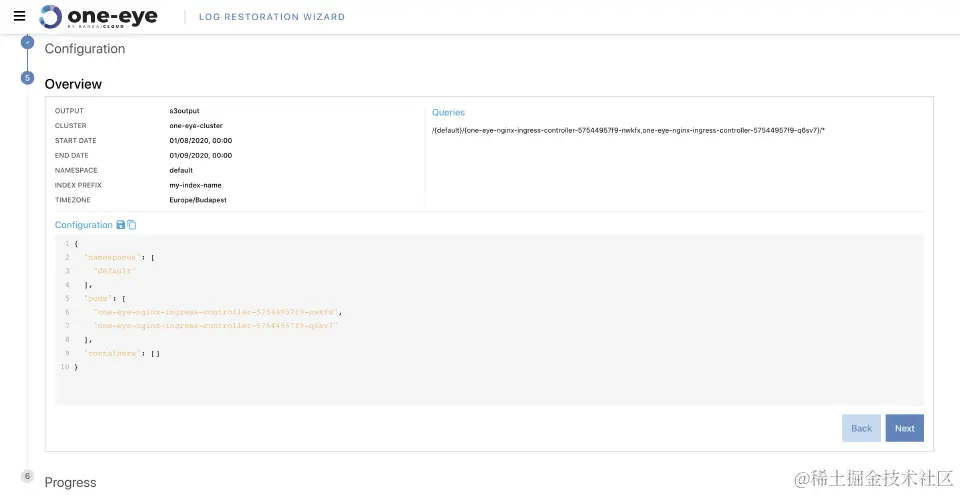This screenshot has height=495, width=960.
Task: Save the configuration with the disk icon
Action: click(121, 225)
